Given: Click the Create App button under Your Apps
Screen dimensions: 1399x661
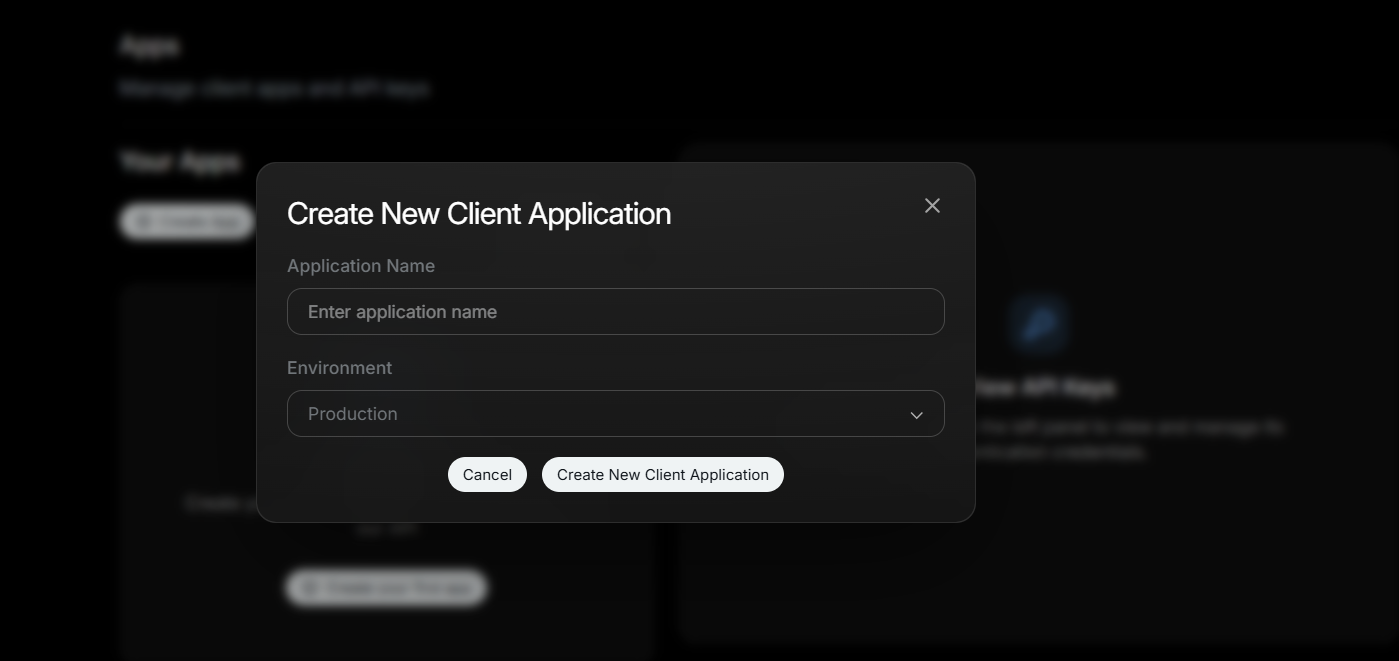Looking at the screenshot, I should coord(186,221).
